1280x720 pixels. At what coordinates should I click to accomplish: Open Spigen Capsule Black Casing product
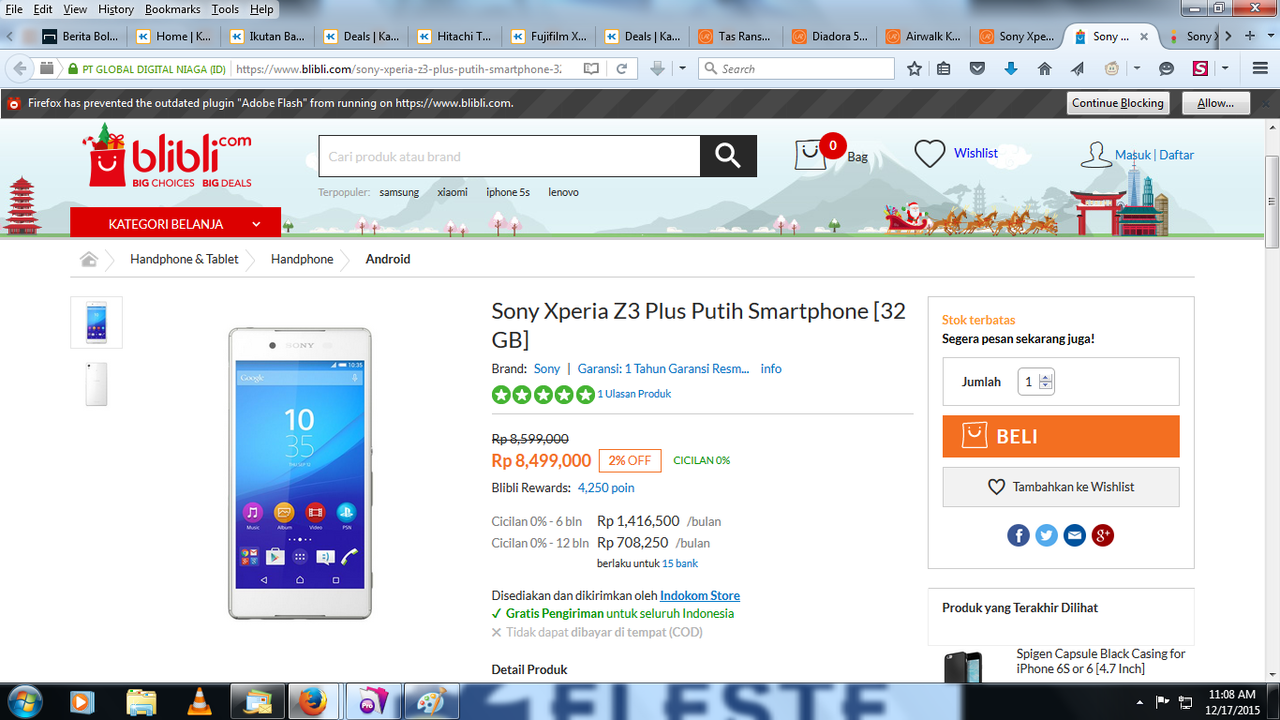(1100, 661)
